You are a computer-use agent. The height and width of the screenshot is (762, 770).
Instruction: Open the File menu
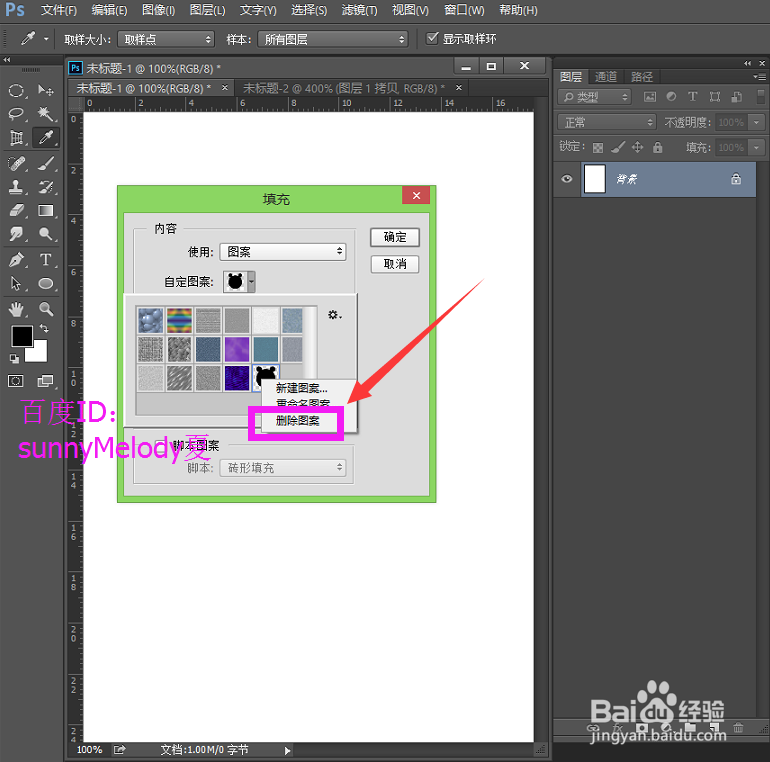click(x=58, y=10)
